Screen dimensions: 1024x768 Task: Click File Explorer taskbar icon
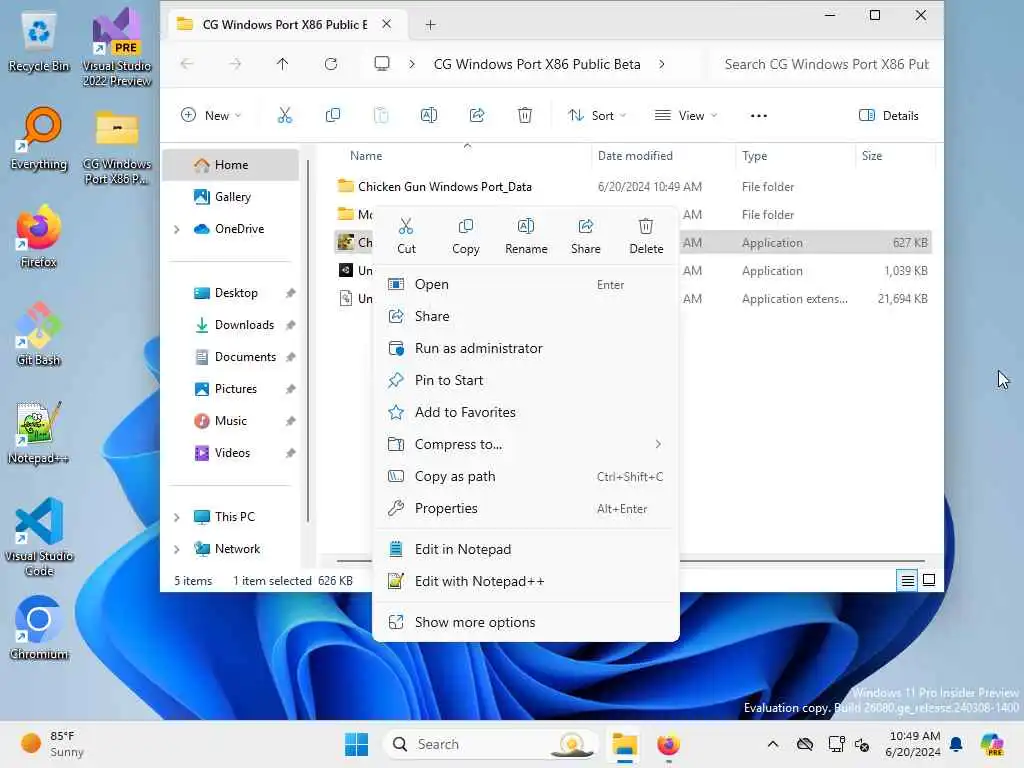click(624, 744)
